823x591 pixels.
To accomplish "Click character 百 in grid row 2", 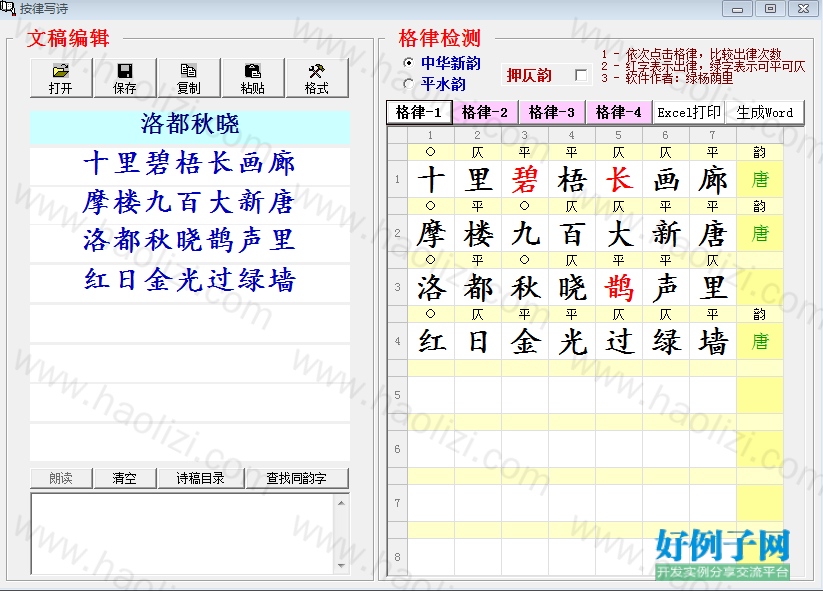I will pyautogui.click(x=572, y=234).
